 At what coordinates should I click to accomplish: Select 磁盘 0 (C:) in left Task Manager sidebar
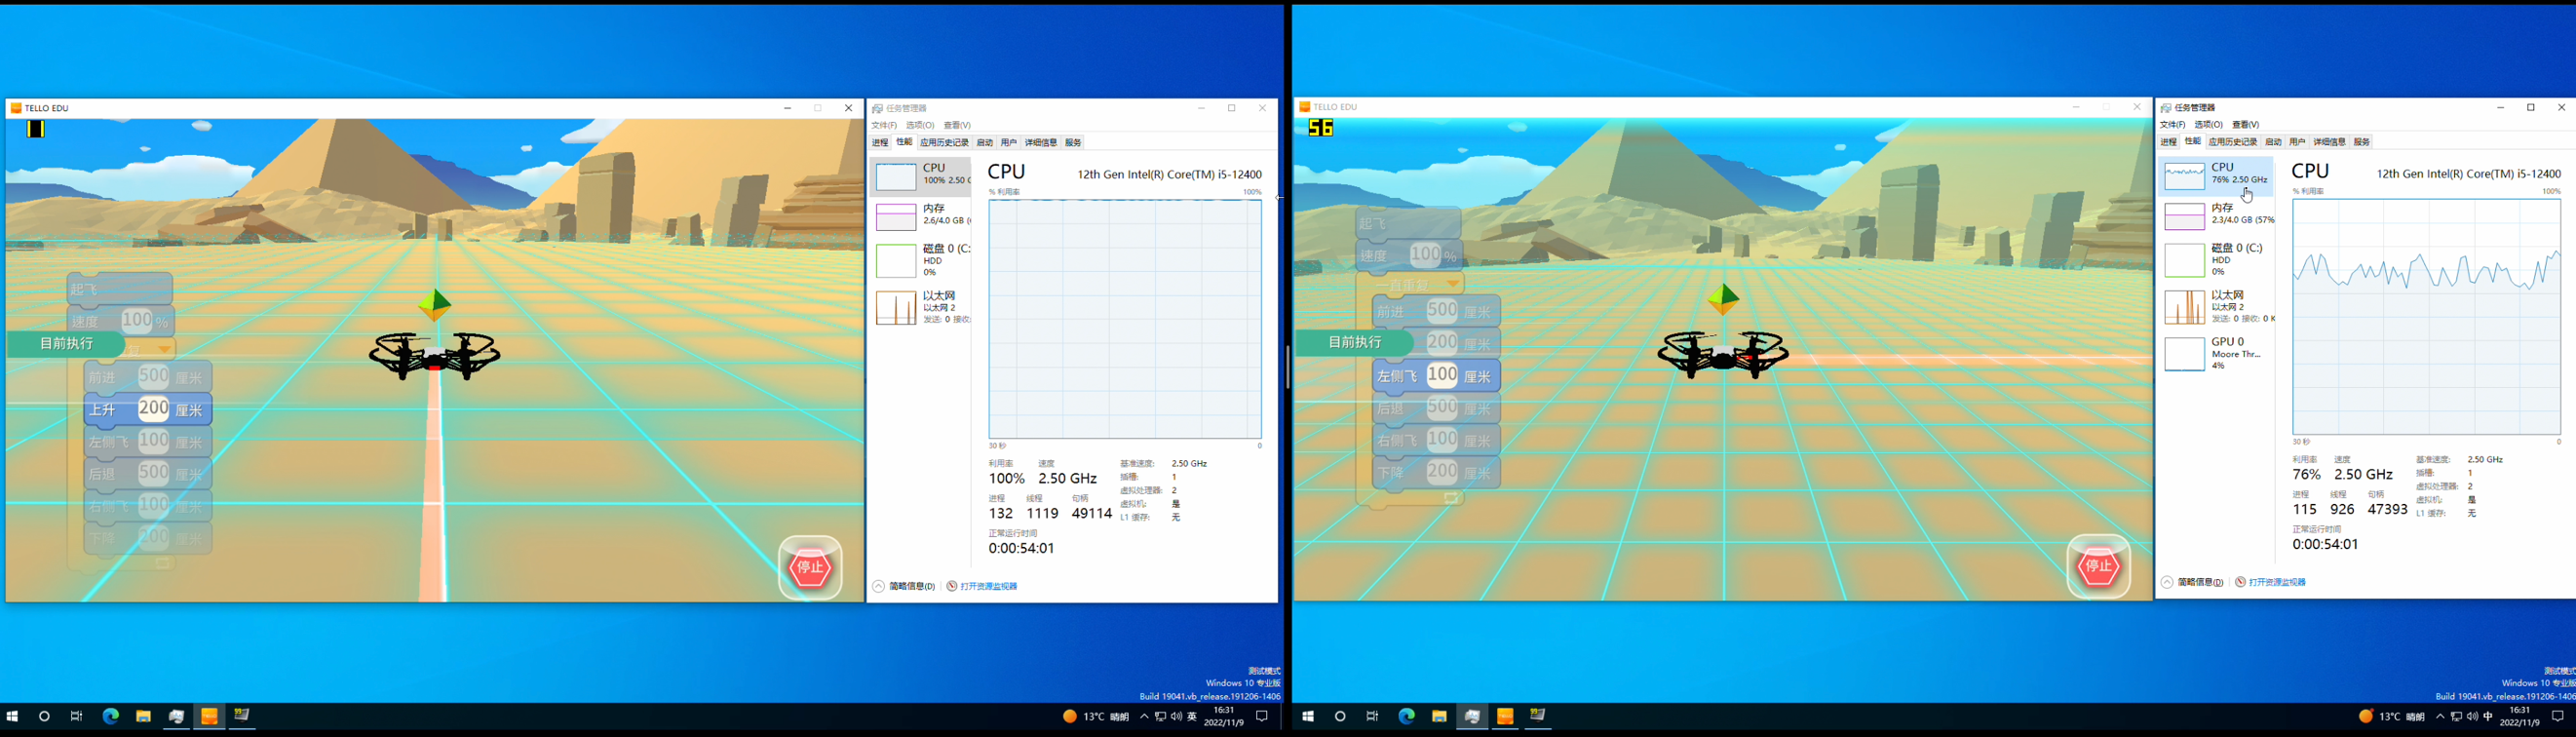point(920,260)
